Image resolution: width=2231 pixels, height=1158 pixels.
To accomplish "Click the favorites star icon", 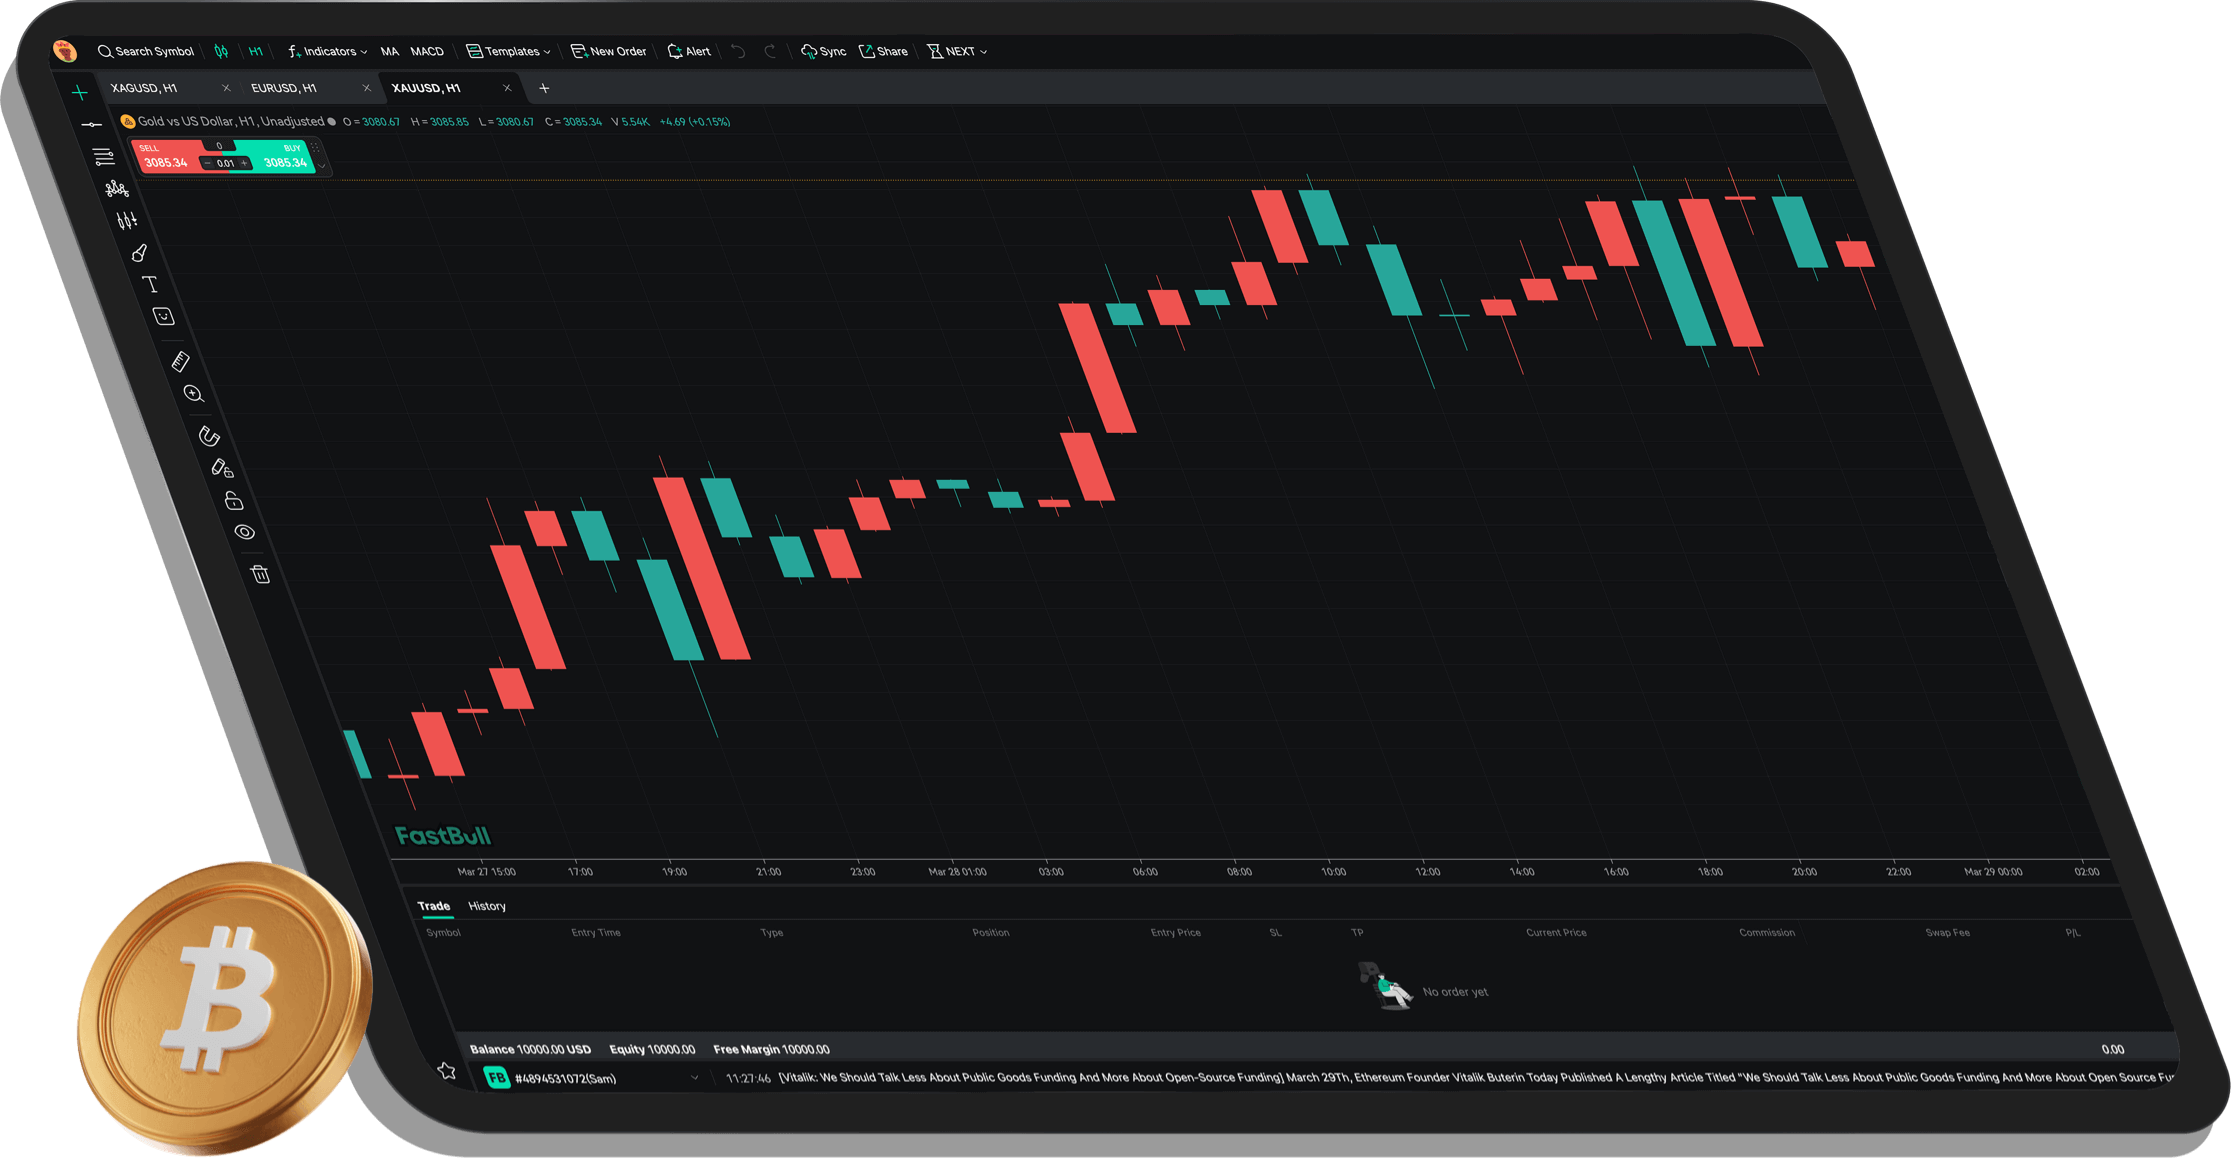I will [447, 1071].
